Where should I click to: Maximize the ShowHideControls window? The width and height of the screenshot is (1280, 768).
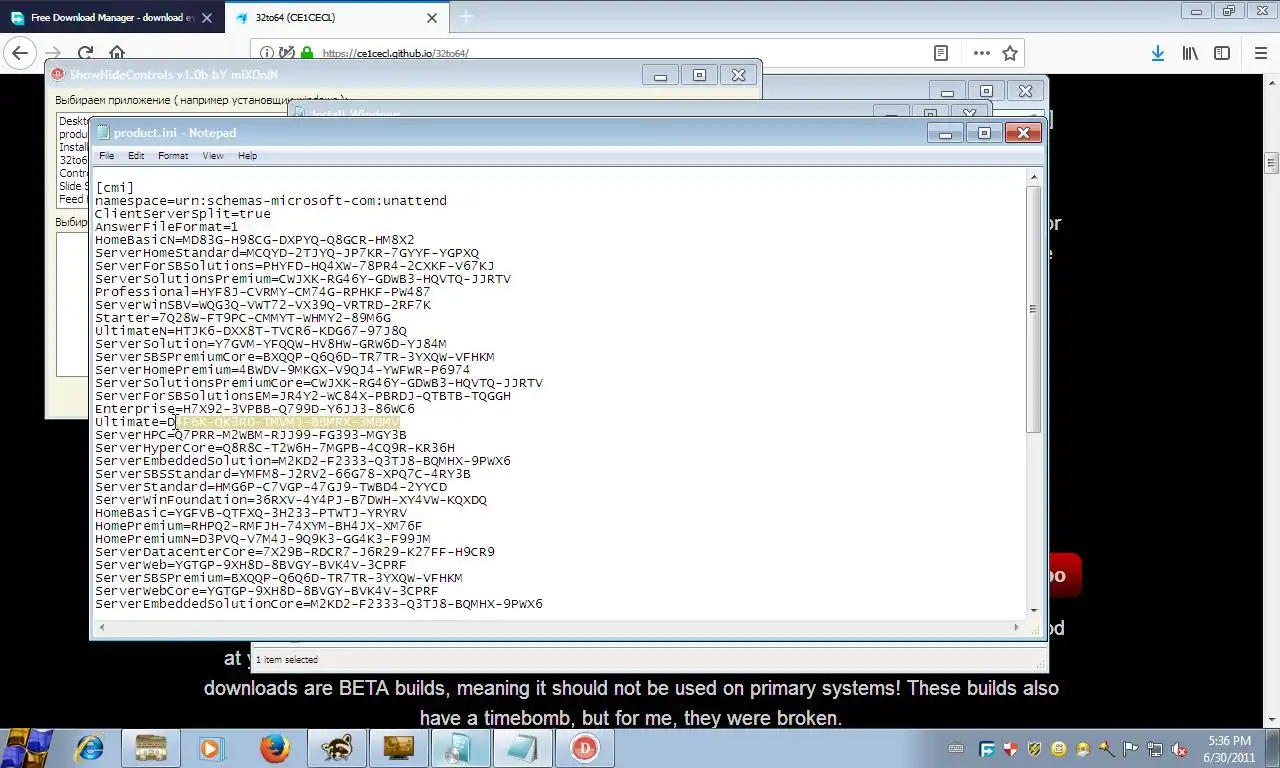(699, 75)
